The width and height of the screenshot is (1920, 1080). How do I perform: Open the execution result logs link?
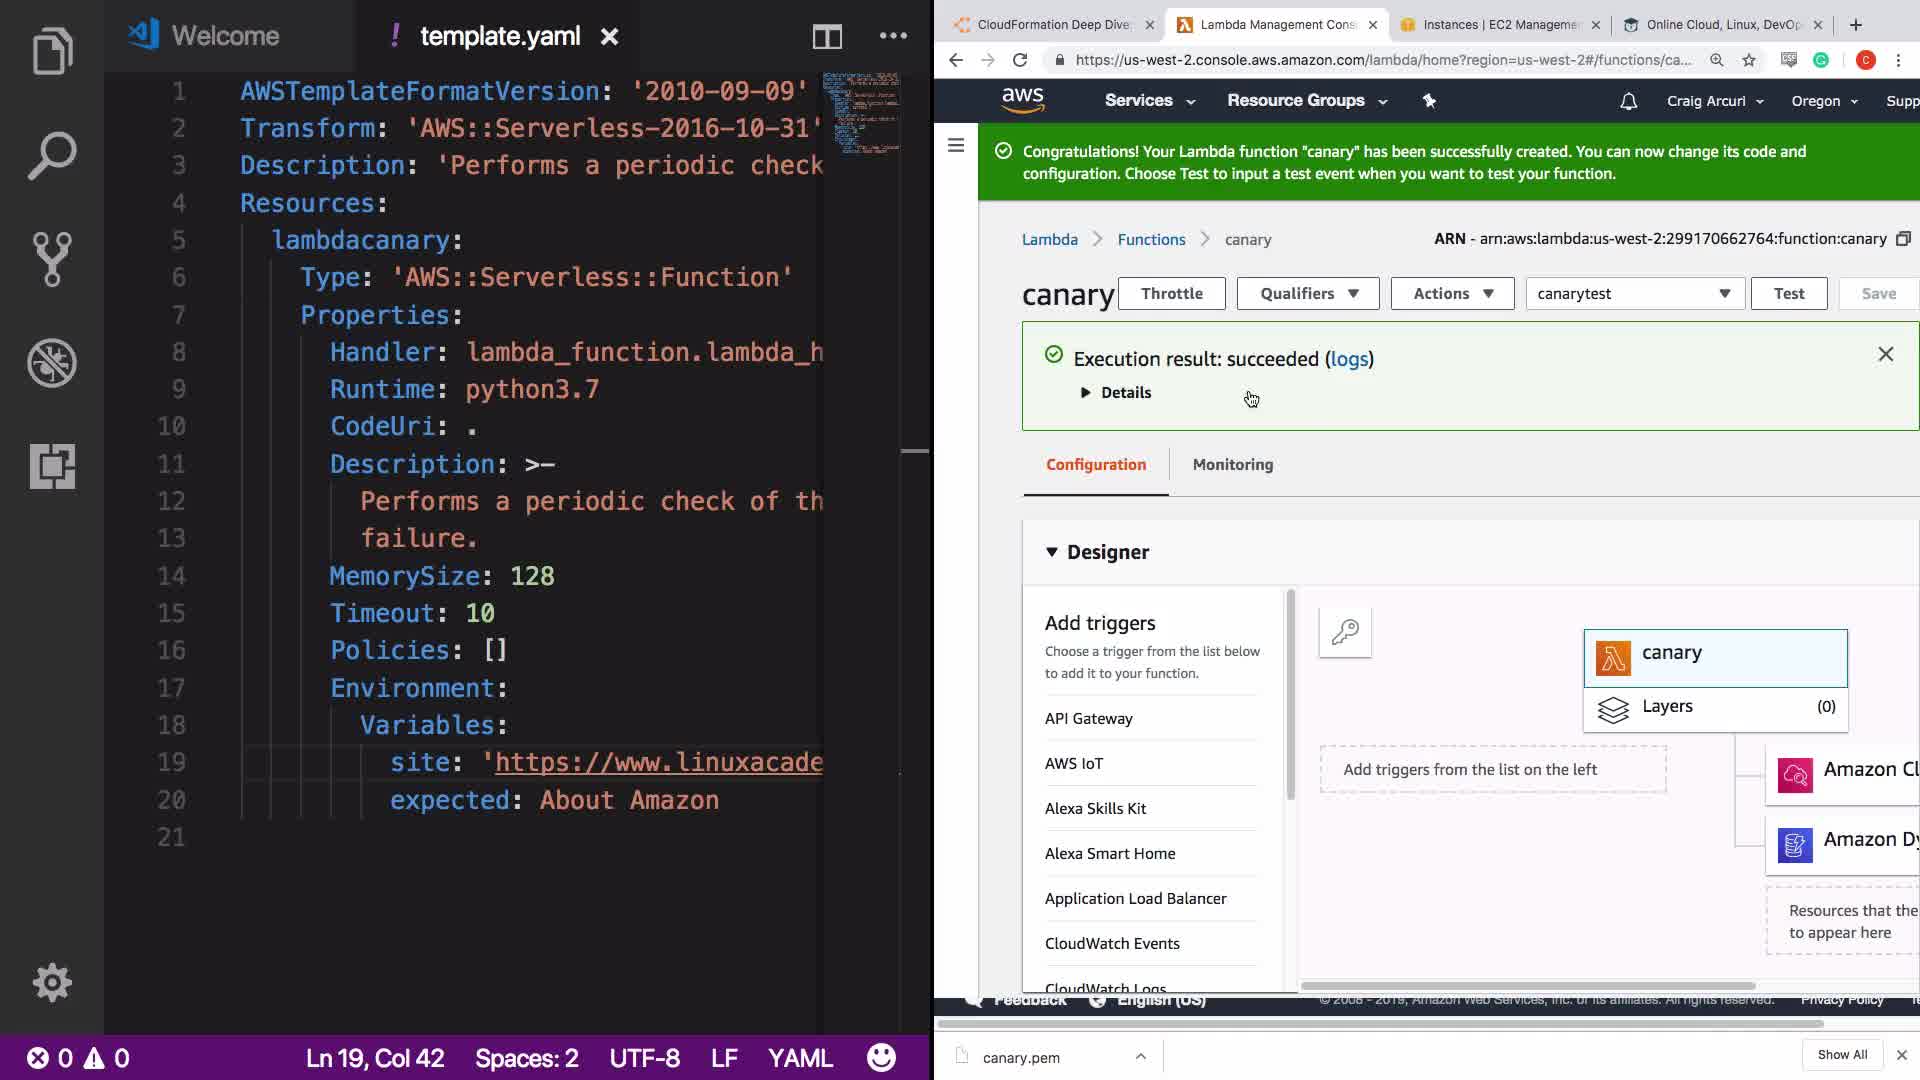click(x=1349, y=359)
